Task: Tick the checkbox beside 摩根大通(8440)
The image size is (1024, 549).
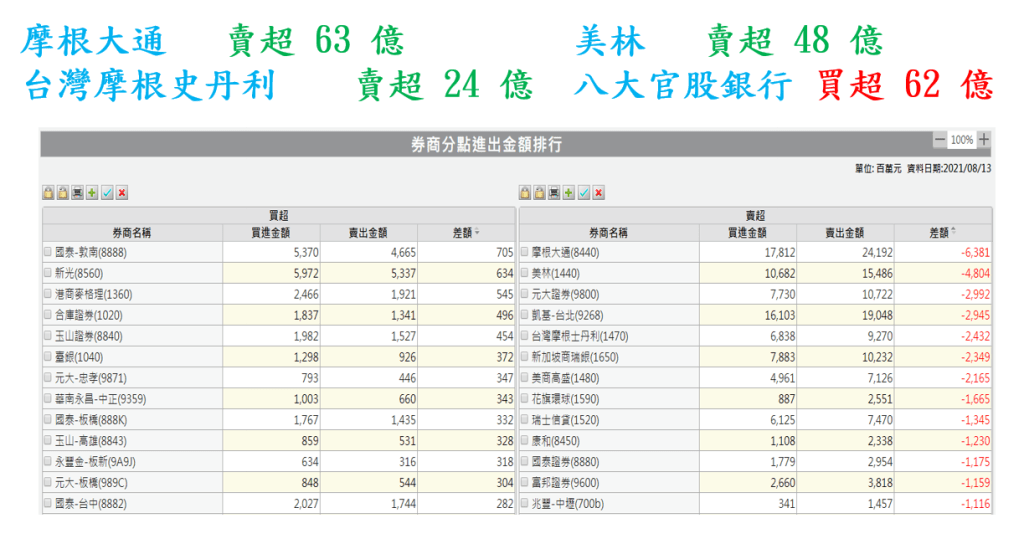Action: coord(525,252)
